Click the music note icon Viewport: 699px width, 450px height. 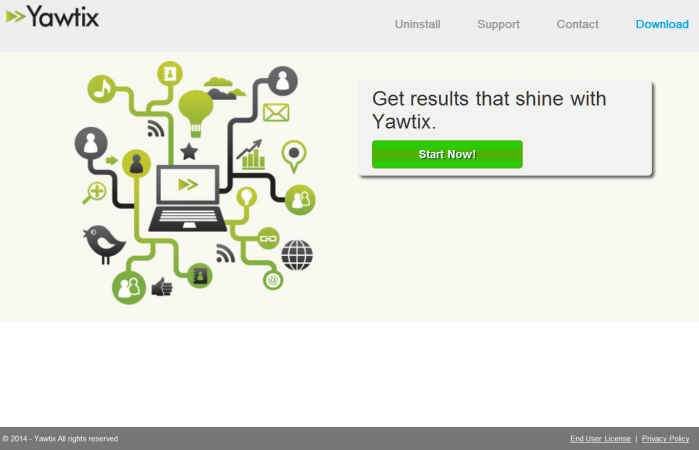click(x=102, y=89)
